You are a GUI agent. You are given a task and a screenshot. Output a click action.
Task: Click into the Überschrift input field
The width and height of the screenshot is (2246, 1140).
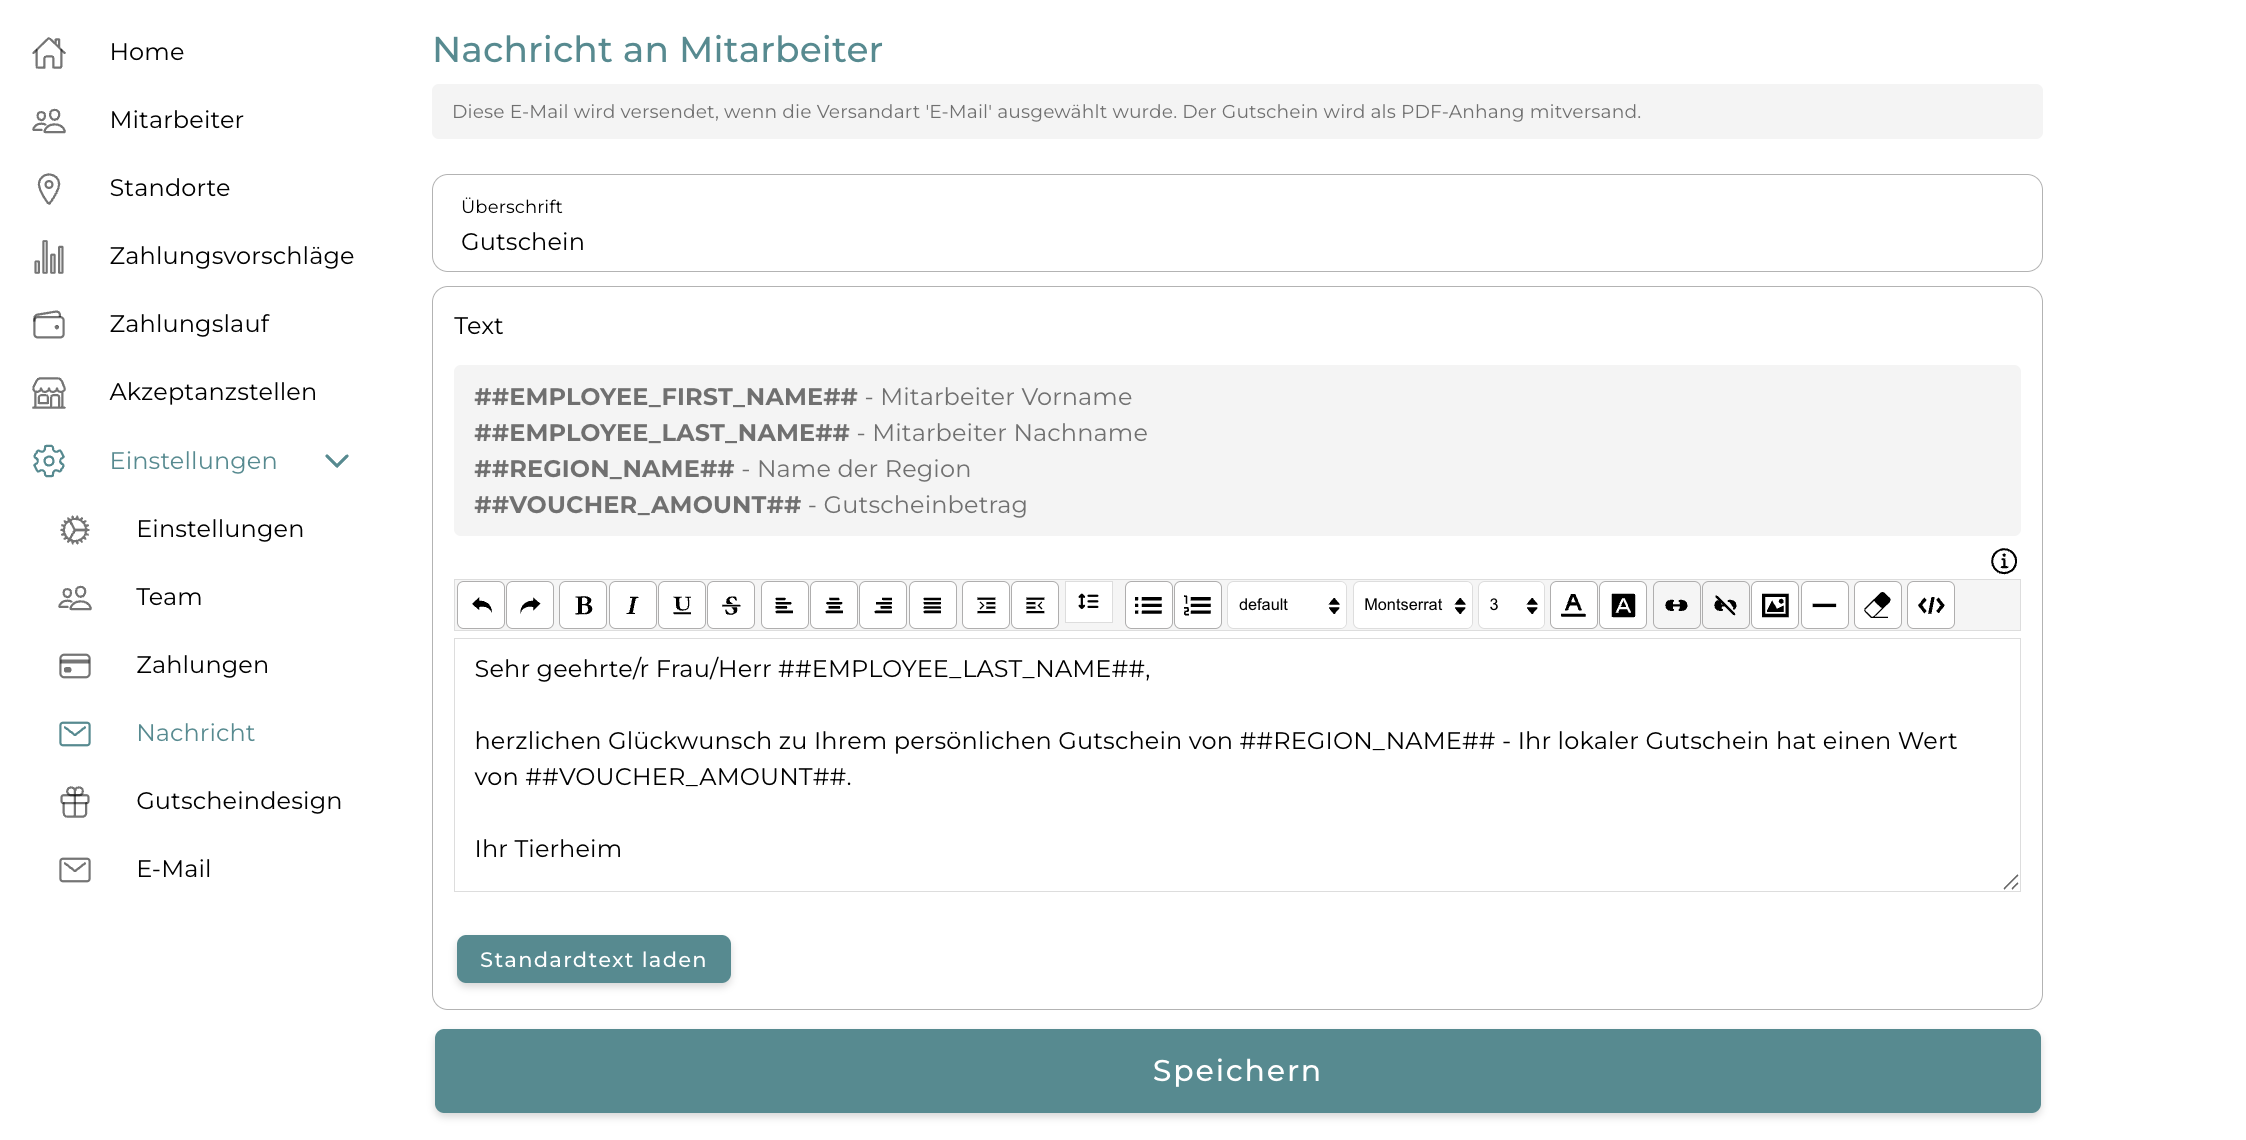[x=1236, y=242]
